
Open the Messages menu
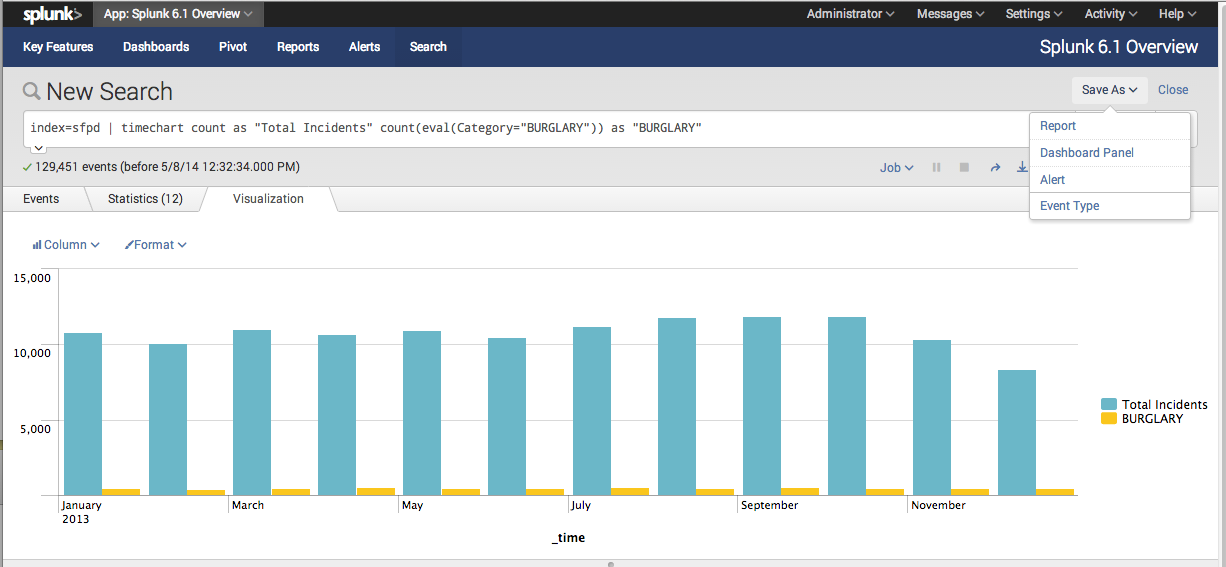pos(950,14)
